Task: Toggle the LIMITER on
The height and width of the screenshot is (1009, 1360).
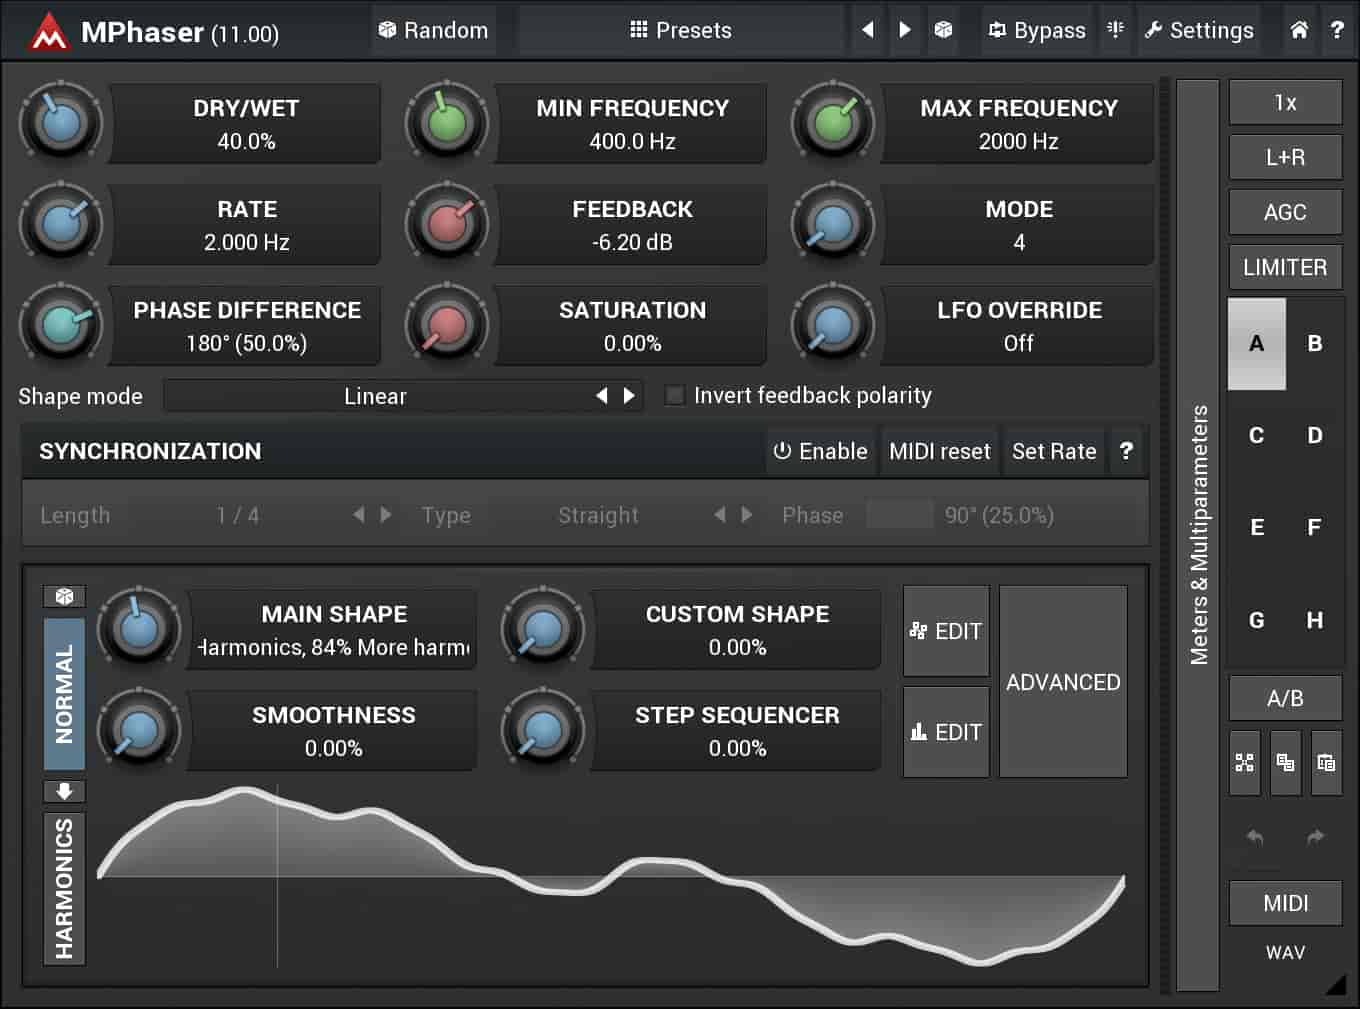Action: tap(1285, 267)
